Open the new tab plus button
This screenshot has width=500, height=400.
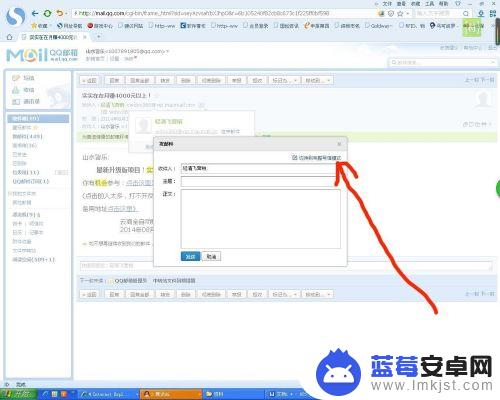pyautogui.click(x=99, y=37)
